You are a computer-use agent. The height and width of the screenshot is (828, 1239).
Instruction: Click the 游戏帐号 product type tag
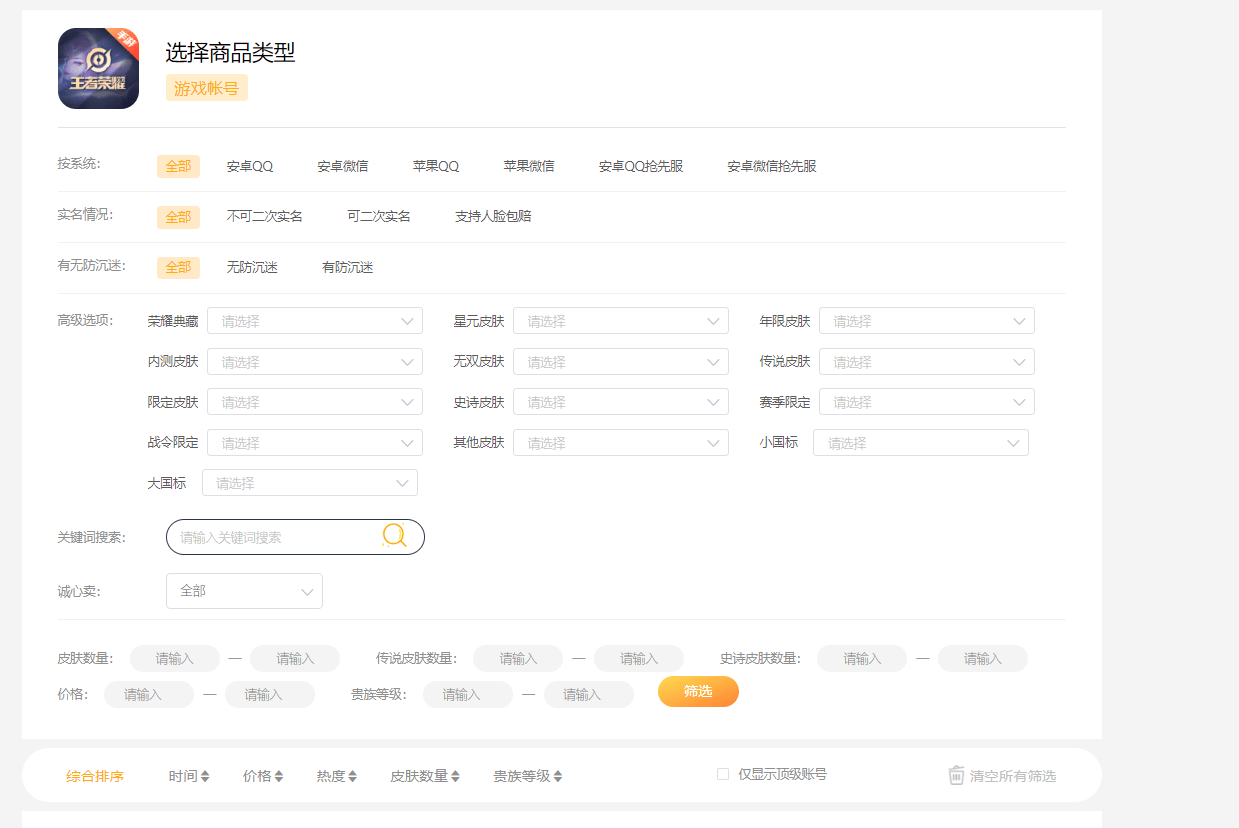(206, 88)
